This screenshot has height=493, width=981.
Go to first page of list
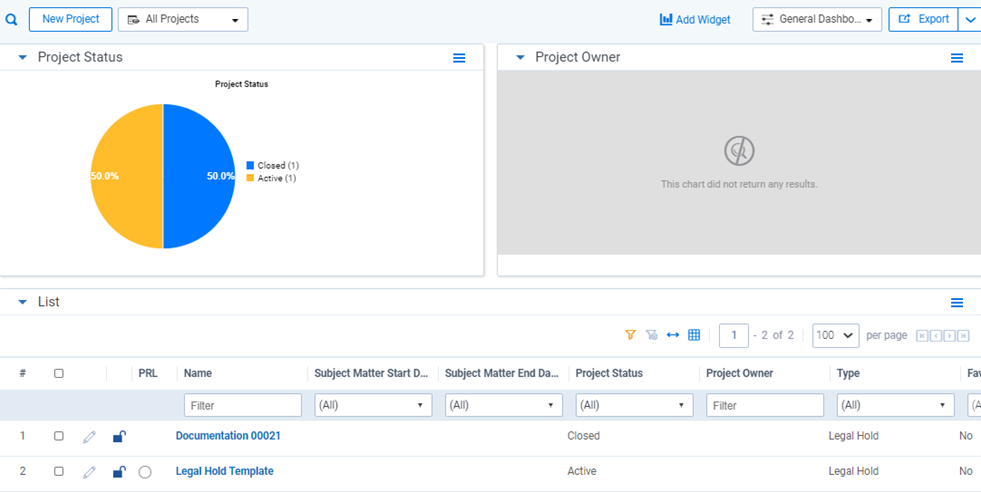922,336
